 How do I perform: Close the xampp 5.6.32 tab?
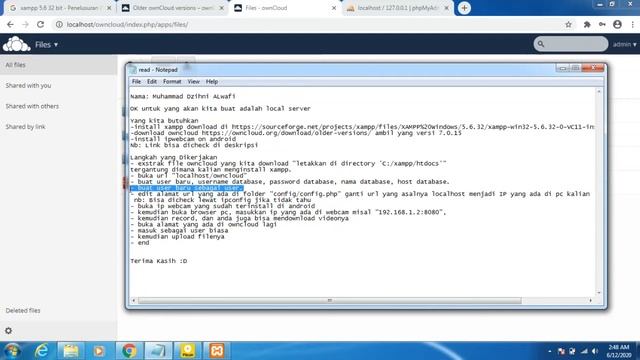pos(109,8)
